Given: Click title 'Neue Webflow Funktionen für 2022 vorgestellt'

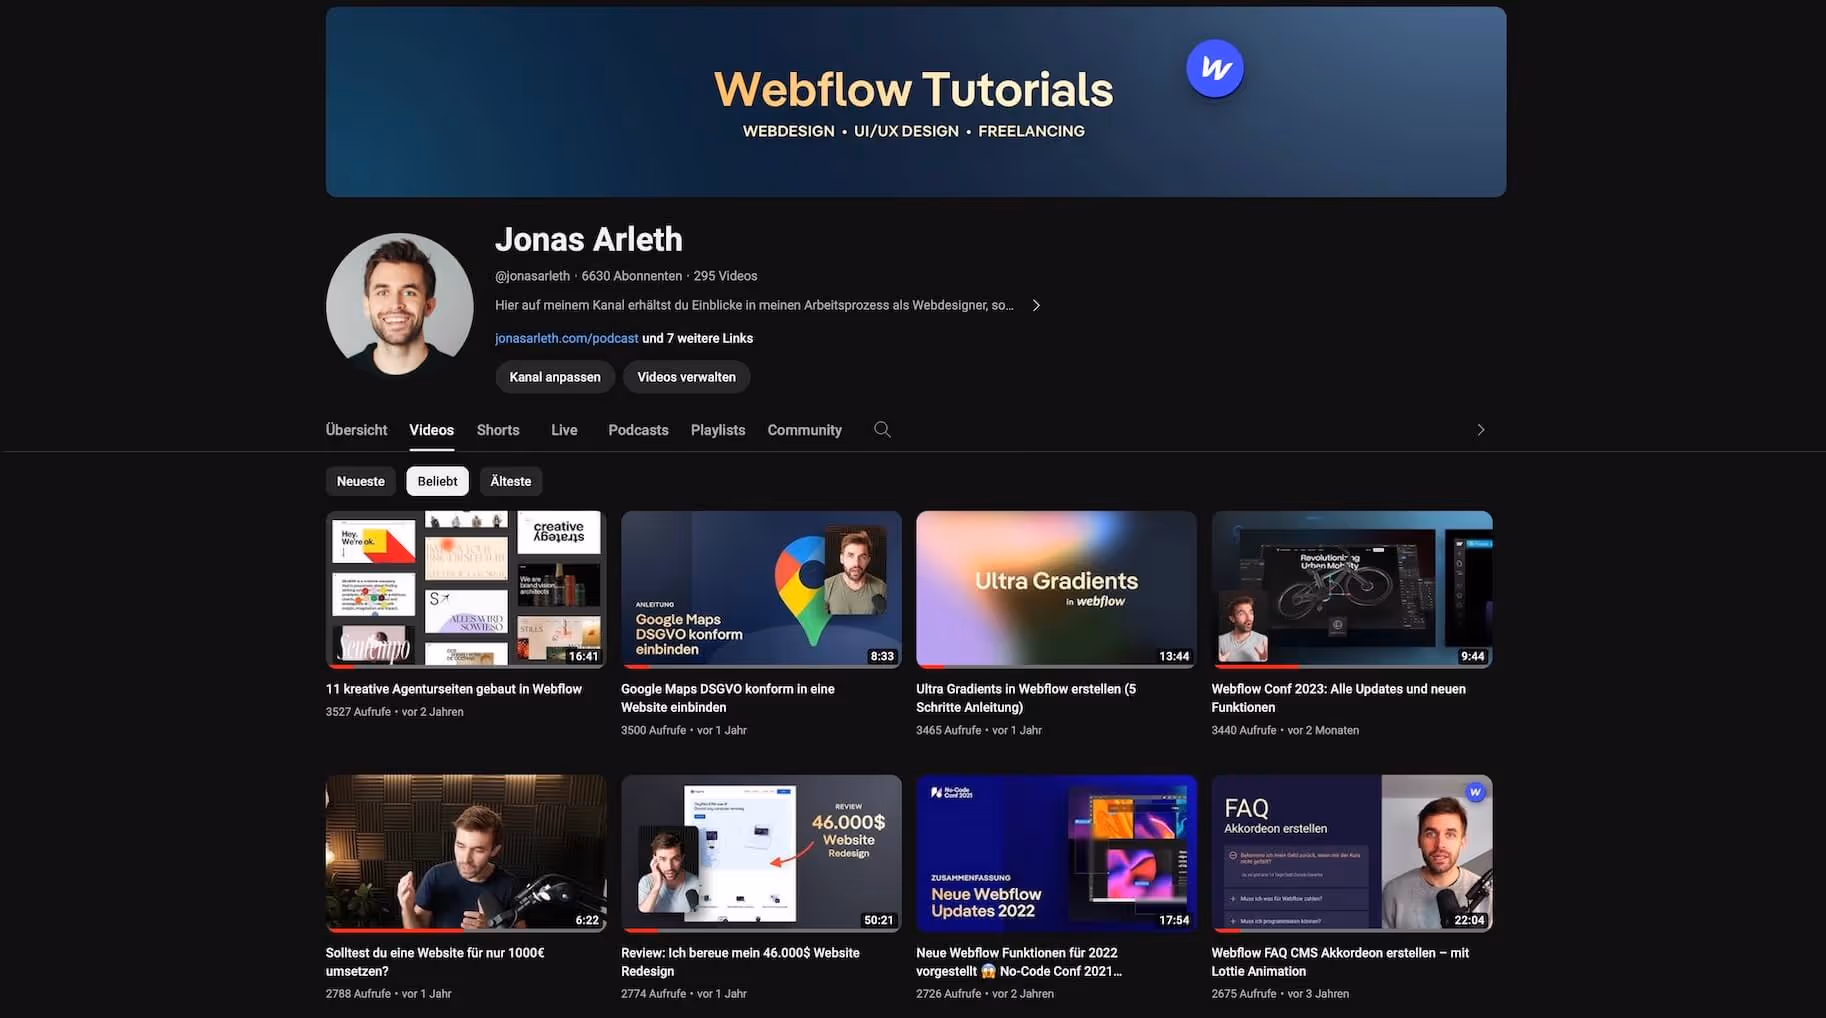Looking at the screenshot, I should tap(1019, 962).
